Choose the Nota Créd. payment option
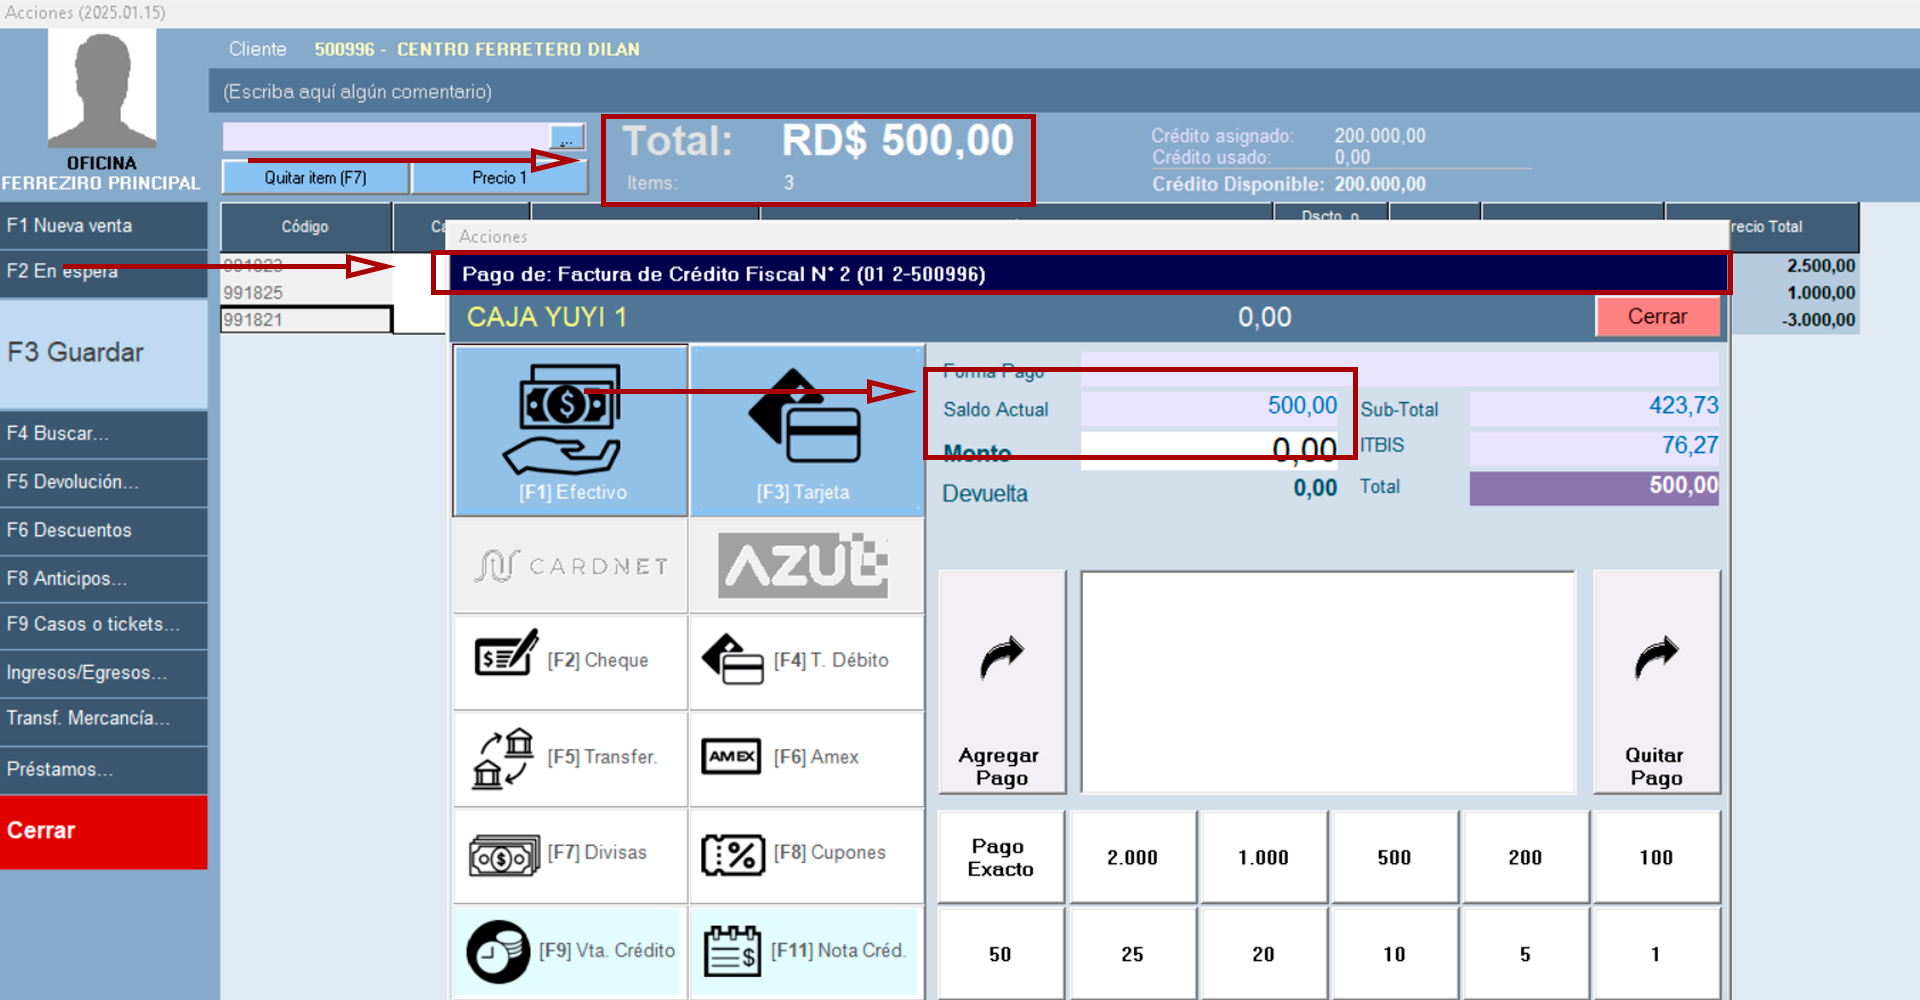 point(806,951)
